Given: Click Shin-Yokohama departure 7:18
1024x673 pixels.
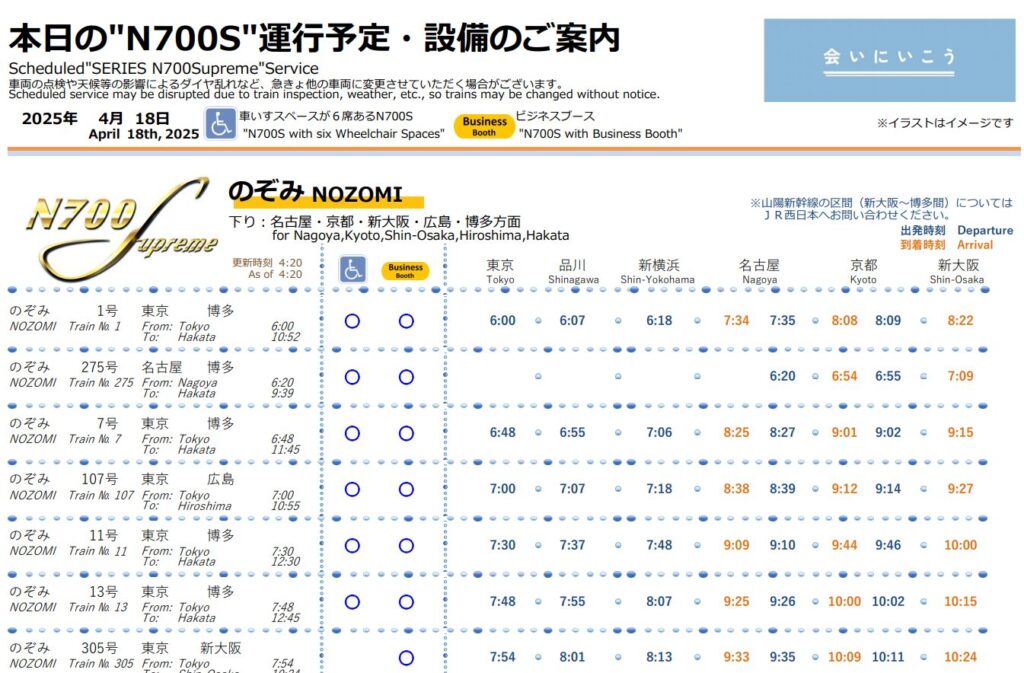Looking at the screenshot, I should (659, 488).
